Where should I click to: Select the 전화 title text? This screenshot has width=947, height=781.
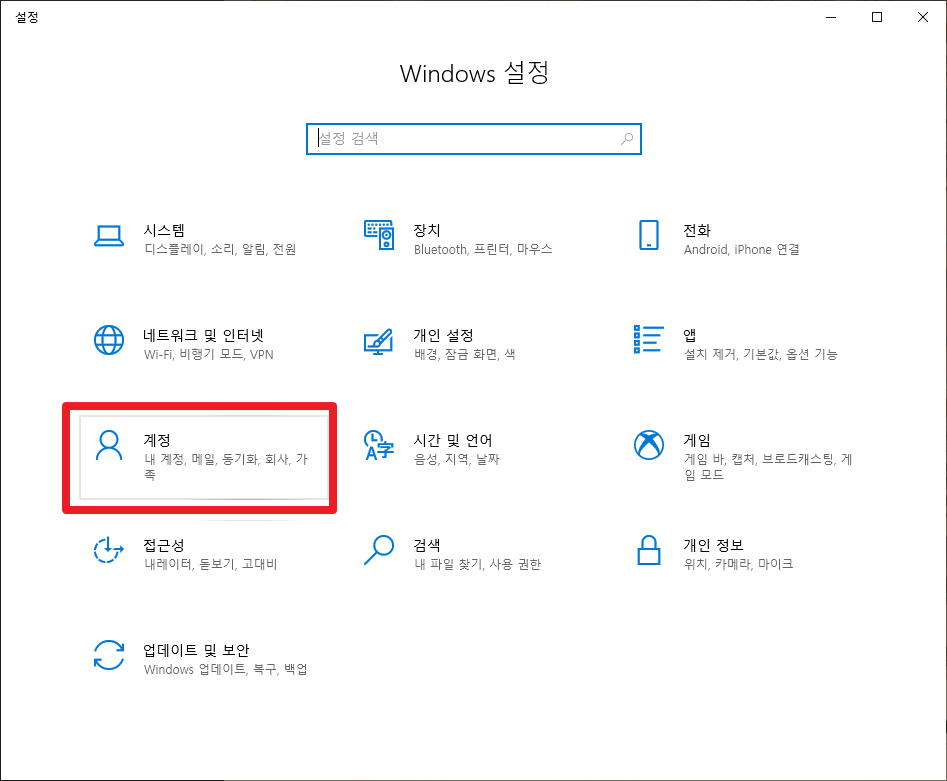(x=696, y=230)
